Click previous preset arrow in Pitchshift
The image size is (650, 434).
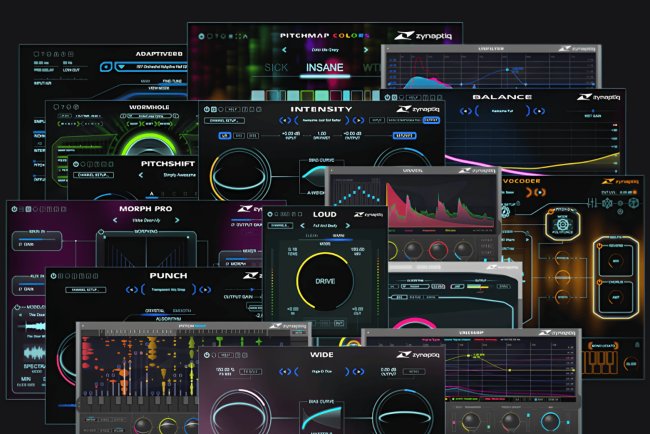click(x=141, y=175)
